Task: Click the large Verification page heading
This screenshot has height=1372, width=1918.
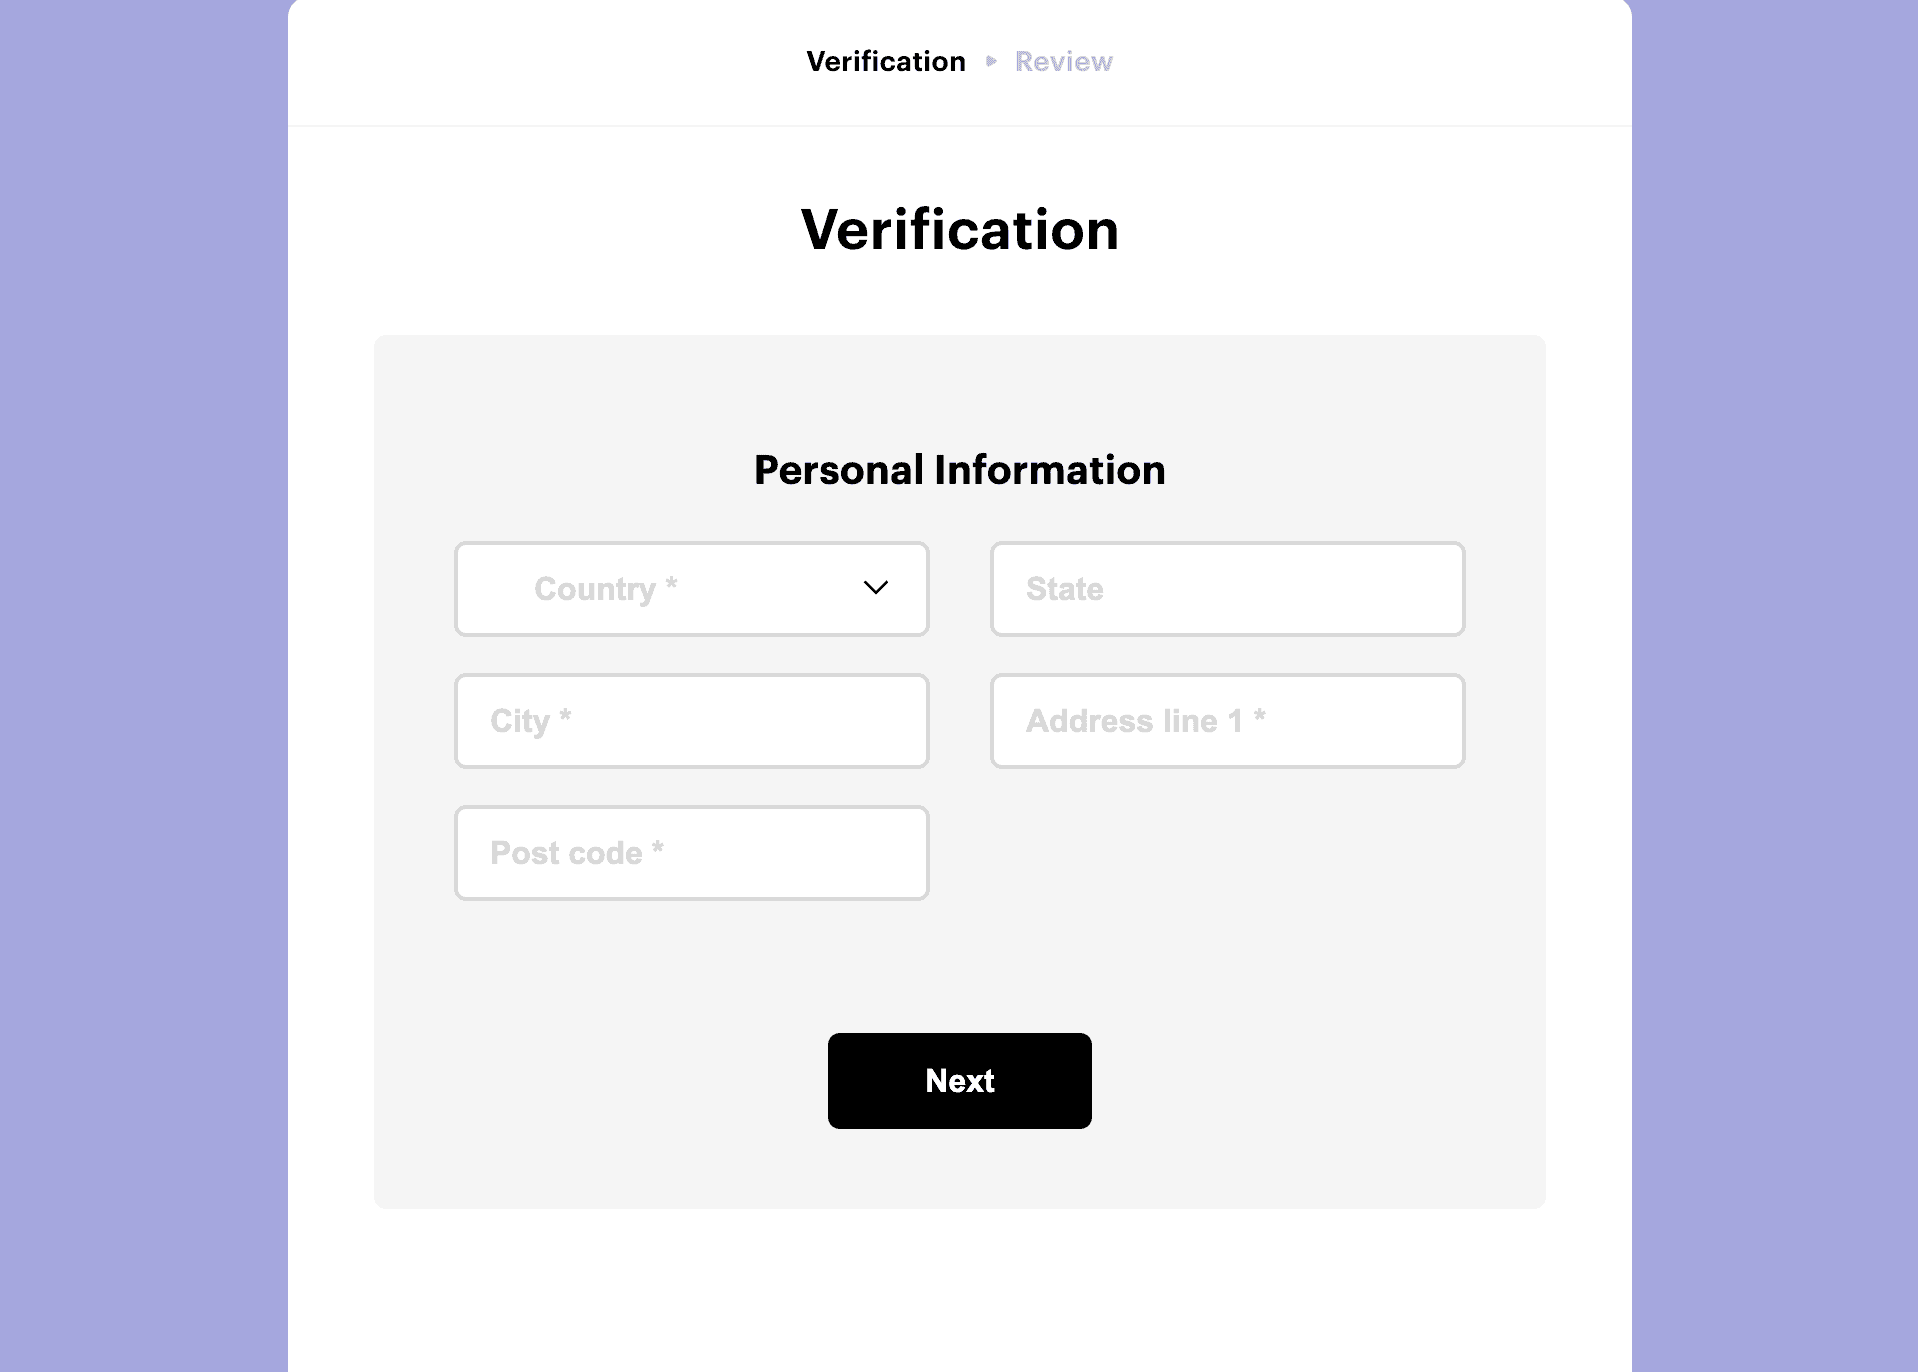Action: click(x=960, y=230)
